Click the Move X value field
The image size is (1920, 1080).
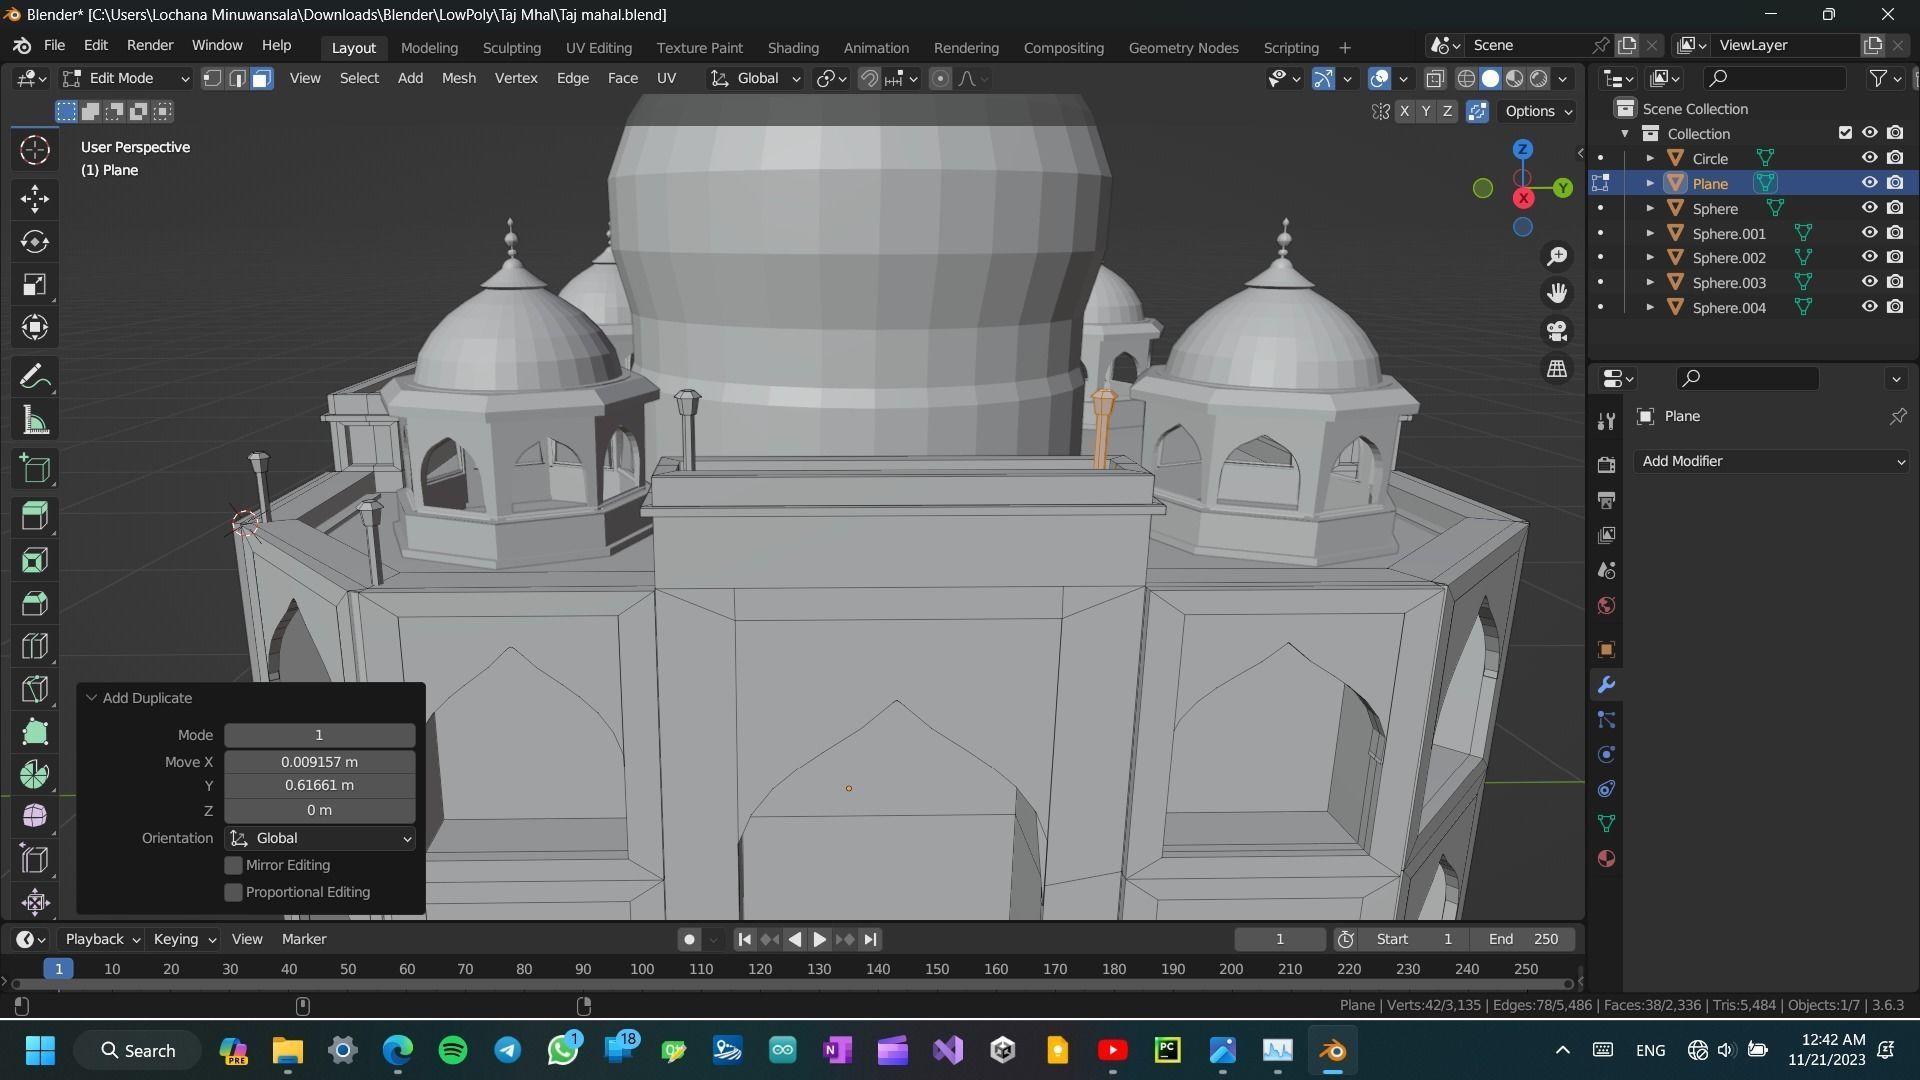point(319,762)
